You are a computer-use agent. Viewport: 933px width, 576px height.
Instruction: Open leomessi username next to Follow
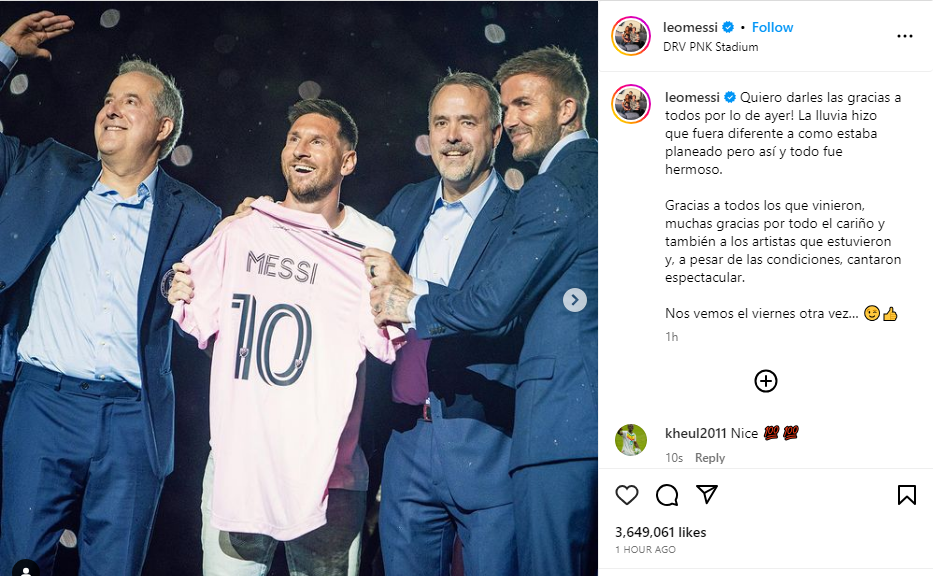point(691,27)
